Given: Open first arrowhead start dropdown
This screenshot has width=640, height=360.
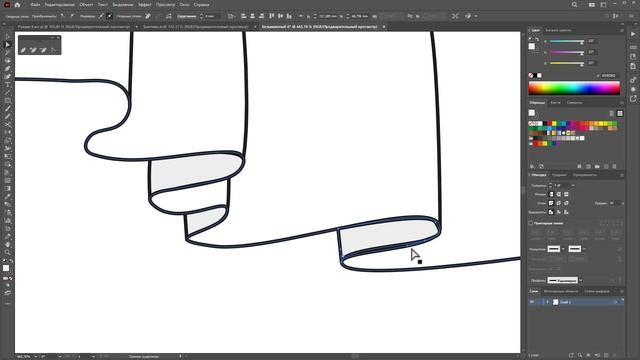Looking at the screenshot, I should 563,249.
